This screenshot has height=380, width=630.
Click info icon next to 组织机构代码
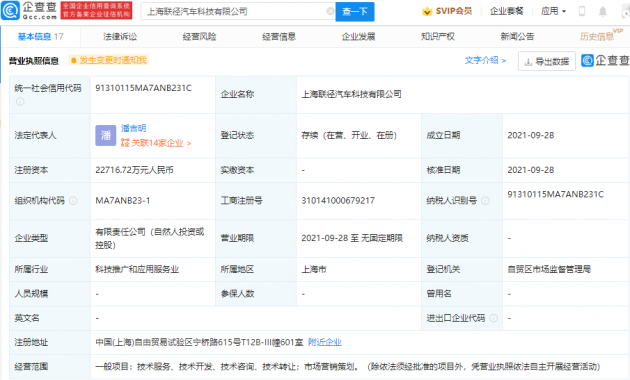(x=73, y=200)
